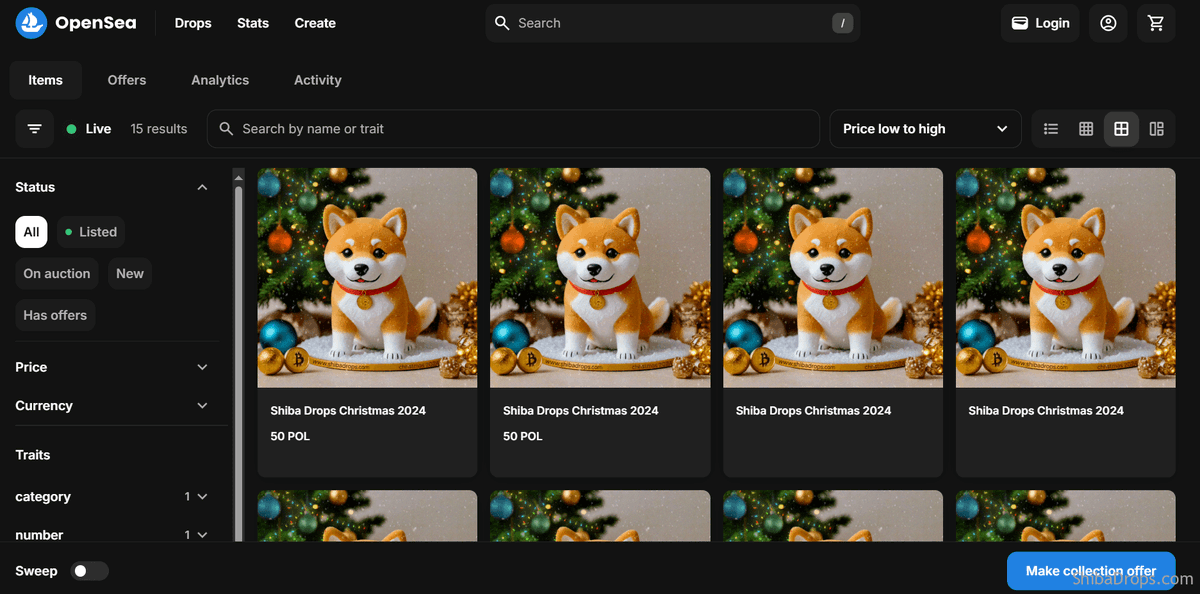Switch to list view layout
Image resolution: width=1200 pixels, height=594 pixels.
(1051, 129)
